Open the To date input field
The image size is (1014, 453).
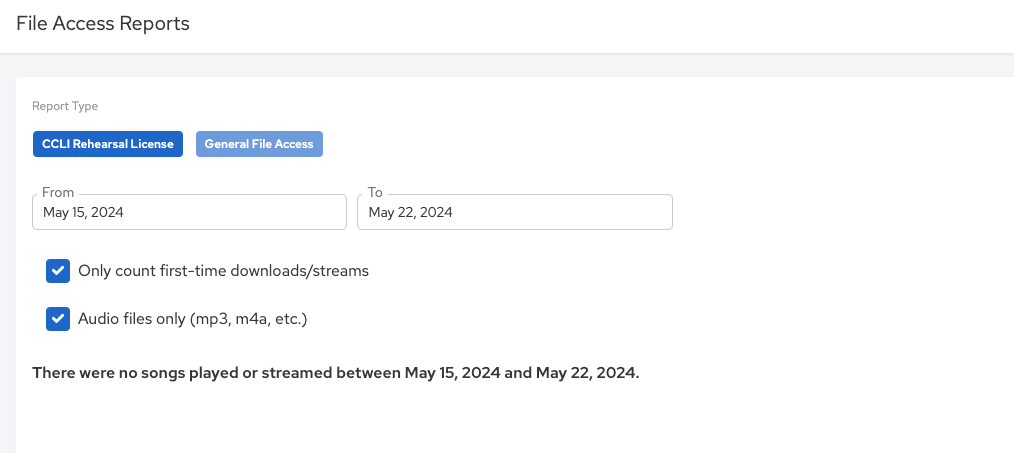click(x=514, y=212)
